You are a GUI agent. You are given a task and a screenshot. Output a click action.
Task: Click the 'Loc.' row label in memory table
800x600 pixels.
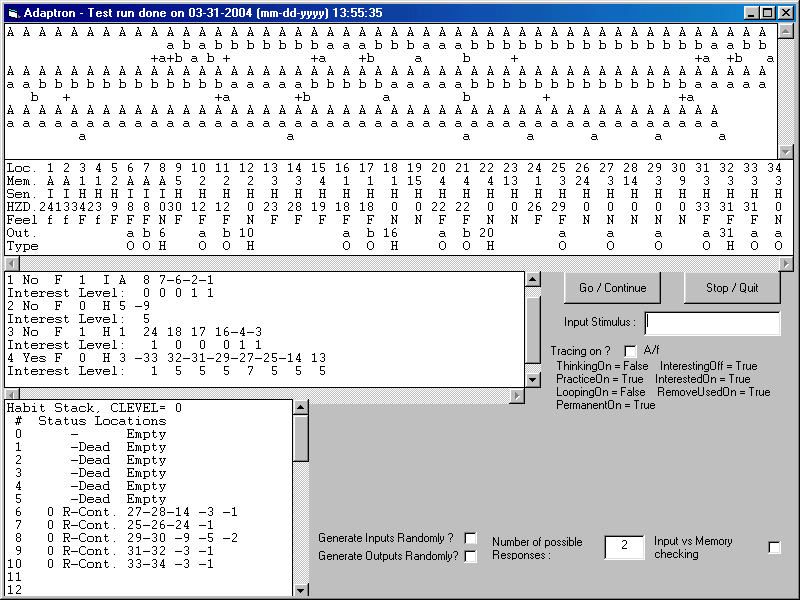tap(22, 168)
